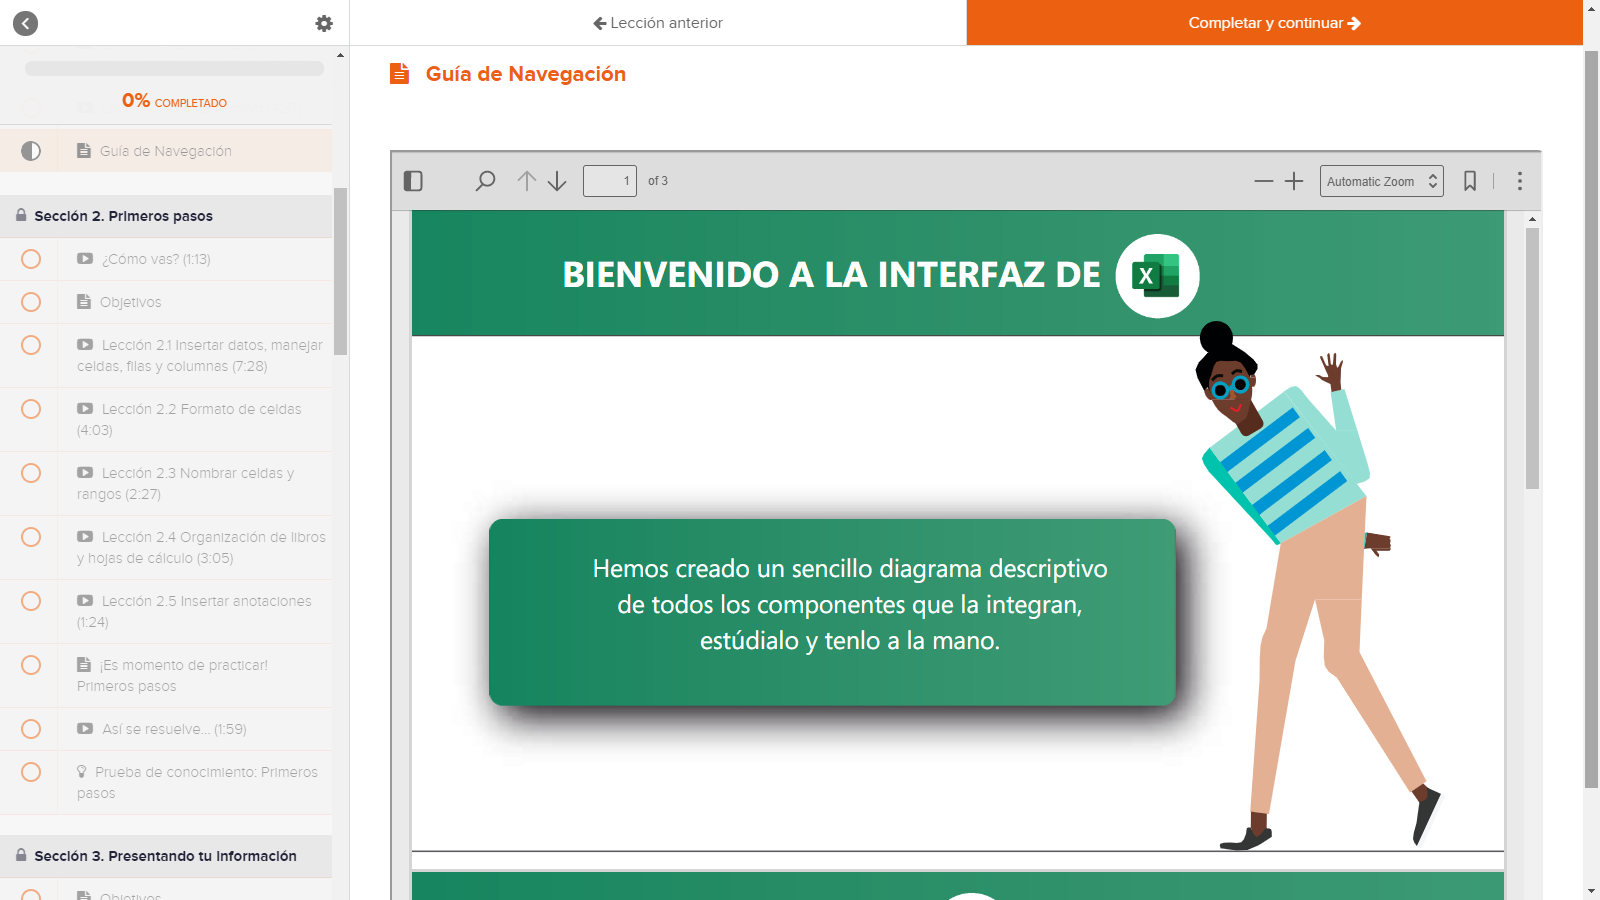Click the 'of 3' page count text
The height and width of the screenshot is (900, 1600).
[x=658, y=181]
